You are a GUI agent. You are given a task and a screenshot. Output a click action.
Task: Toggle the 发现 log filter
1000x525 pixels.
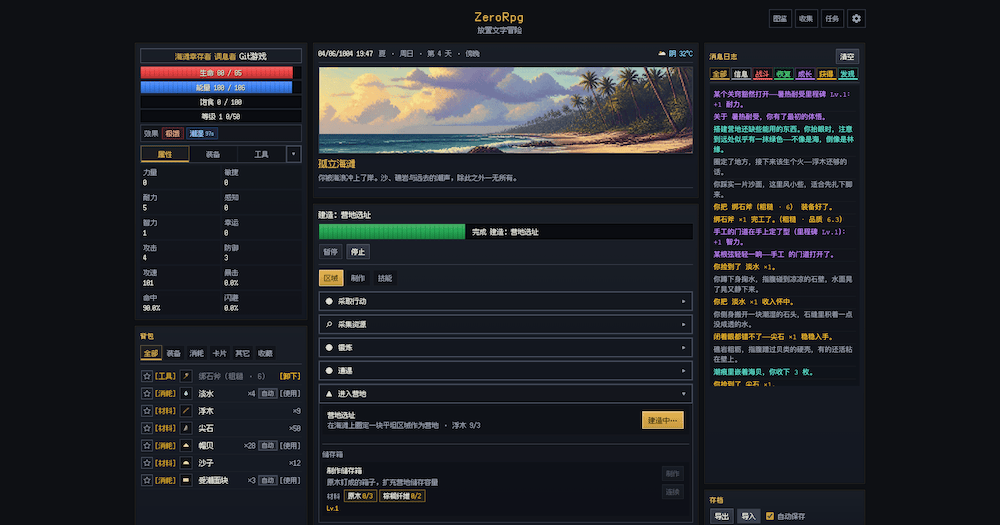[x=848, y=74]
